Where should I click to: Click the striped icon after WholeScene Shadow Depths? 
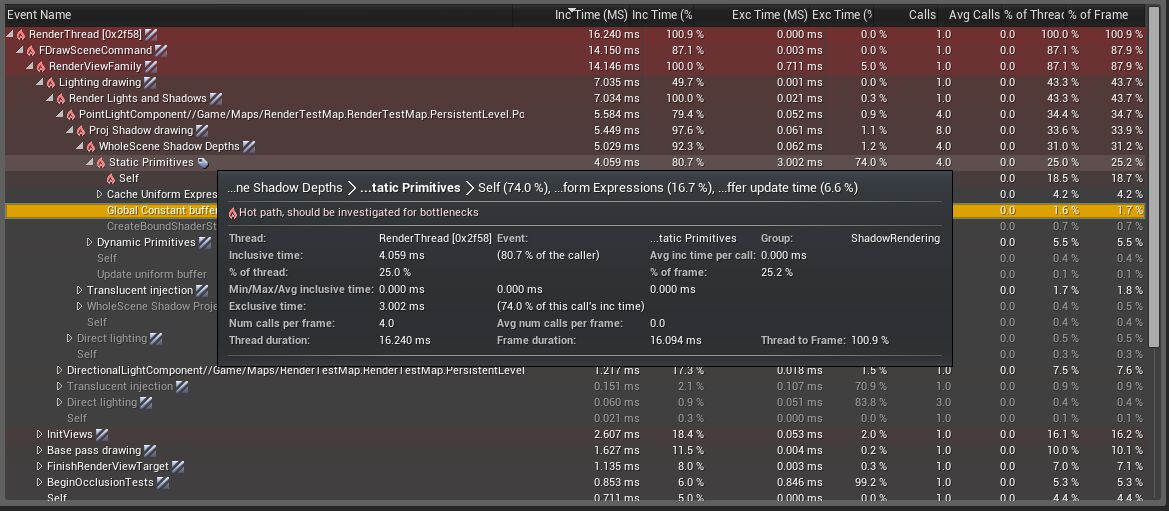tap(249, 147)
